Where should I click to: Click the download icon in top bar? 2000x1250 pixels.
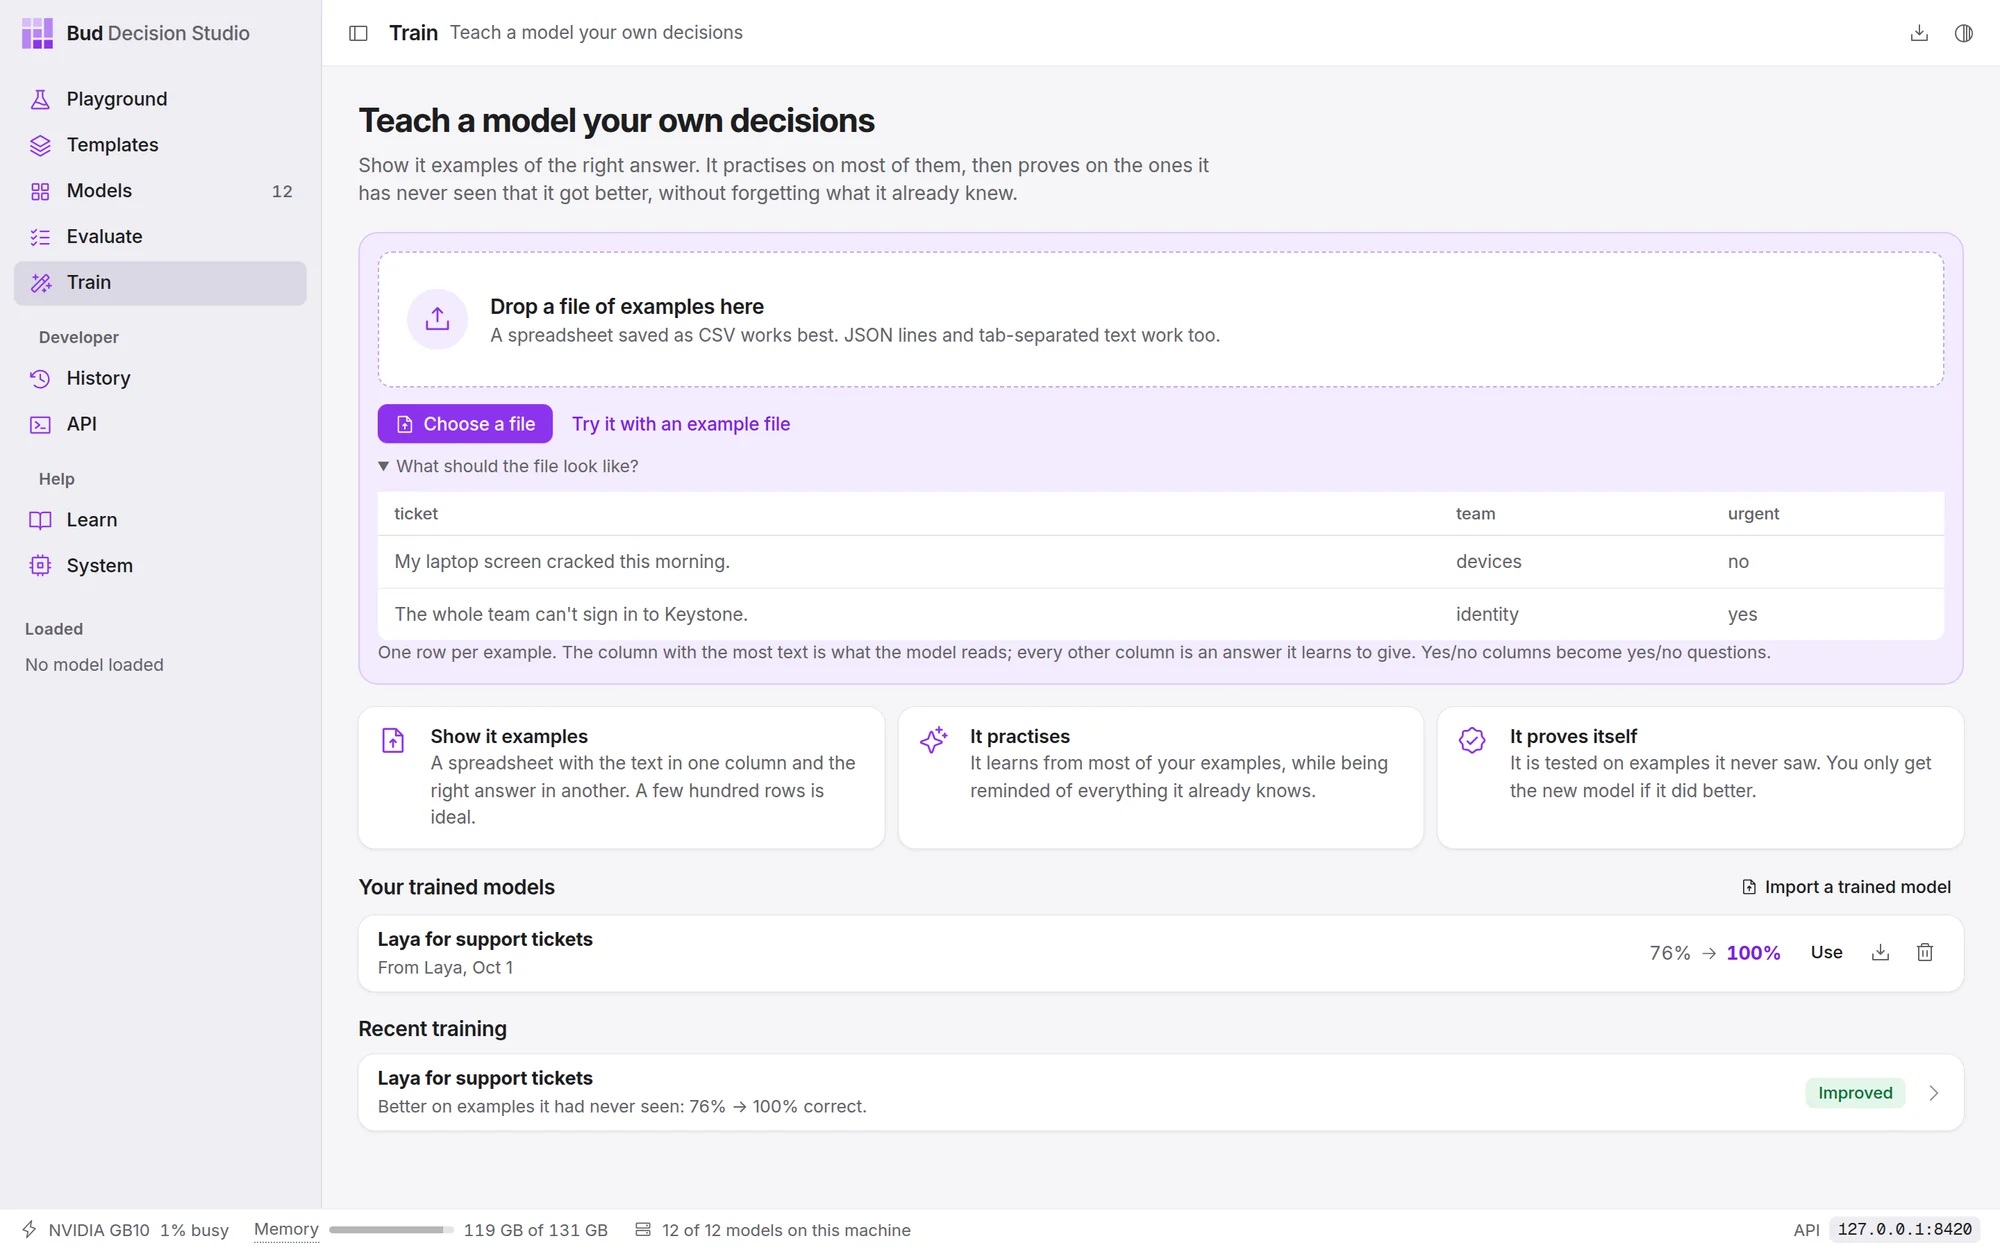pyautogui.click(x=1919, y=33)
